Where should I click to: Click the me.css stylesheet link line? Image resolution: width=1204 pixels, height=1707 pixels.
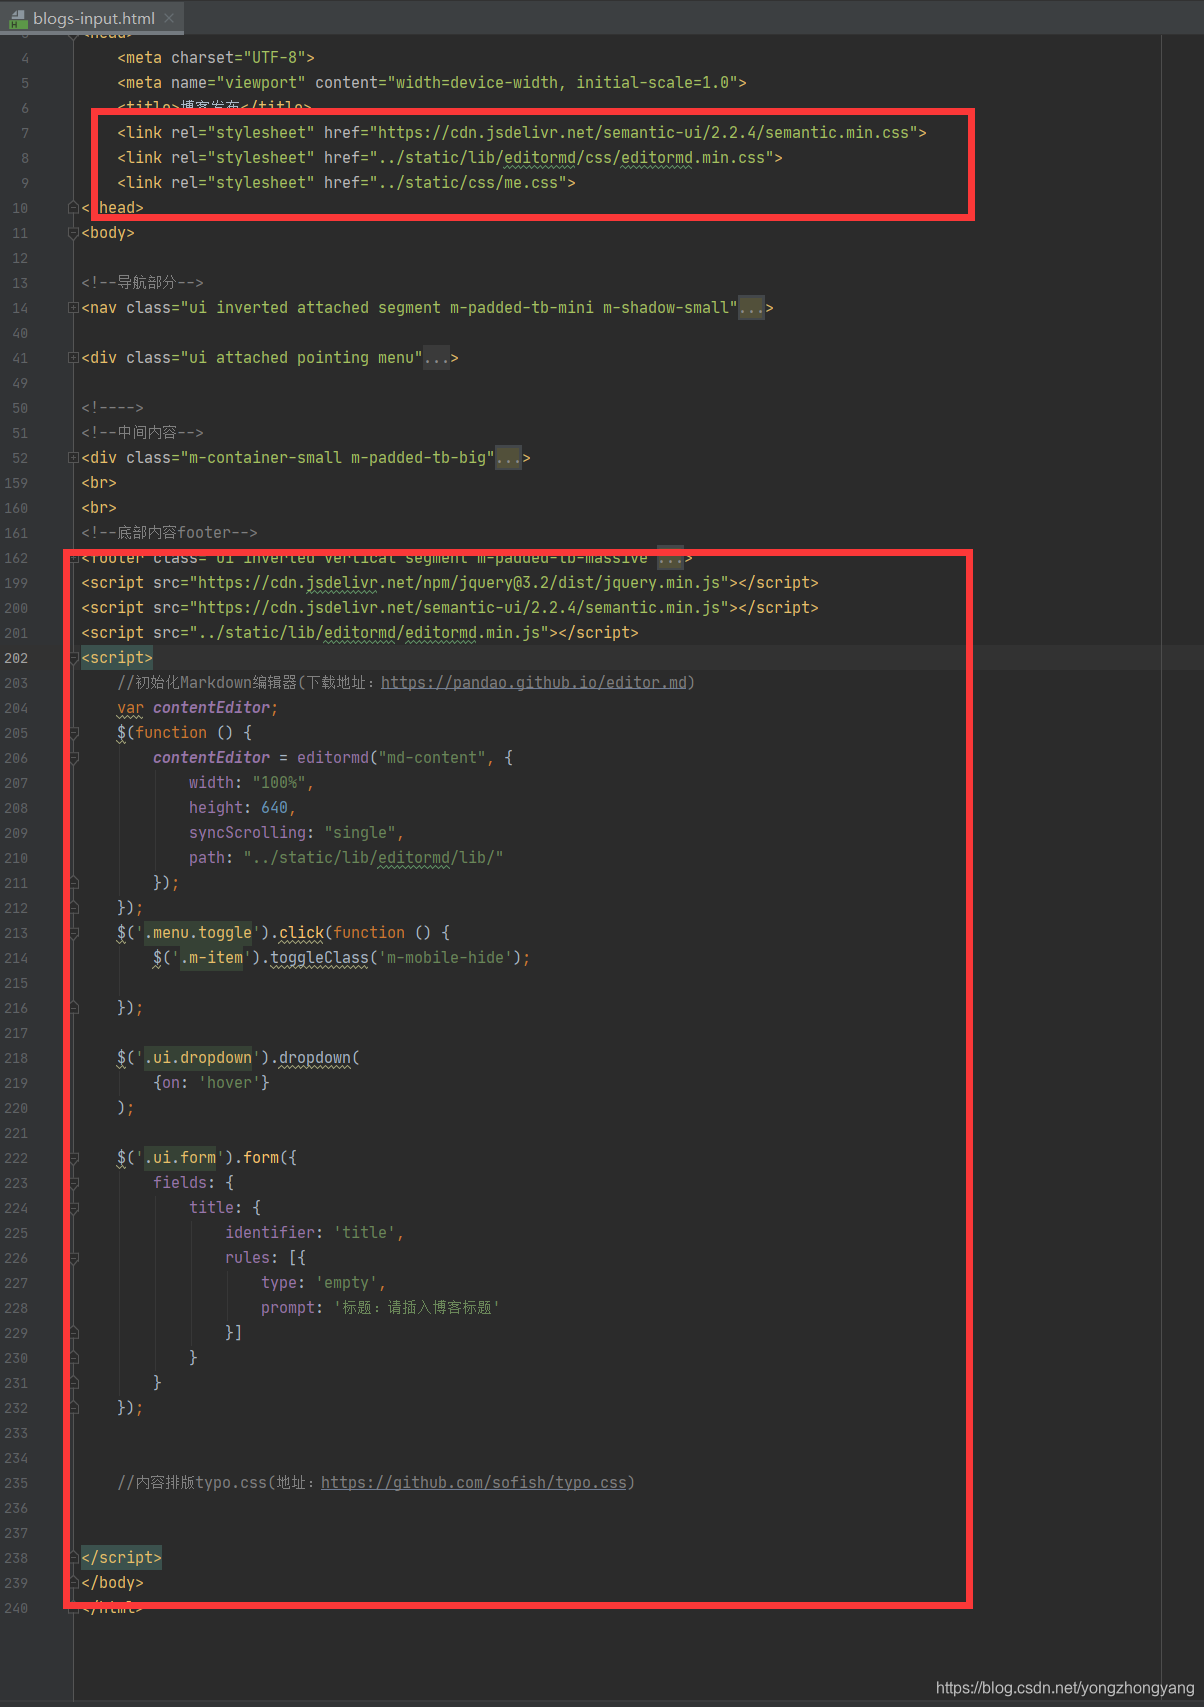[x=346, y=183]
